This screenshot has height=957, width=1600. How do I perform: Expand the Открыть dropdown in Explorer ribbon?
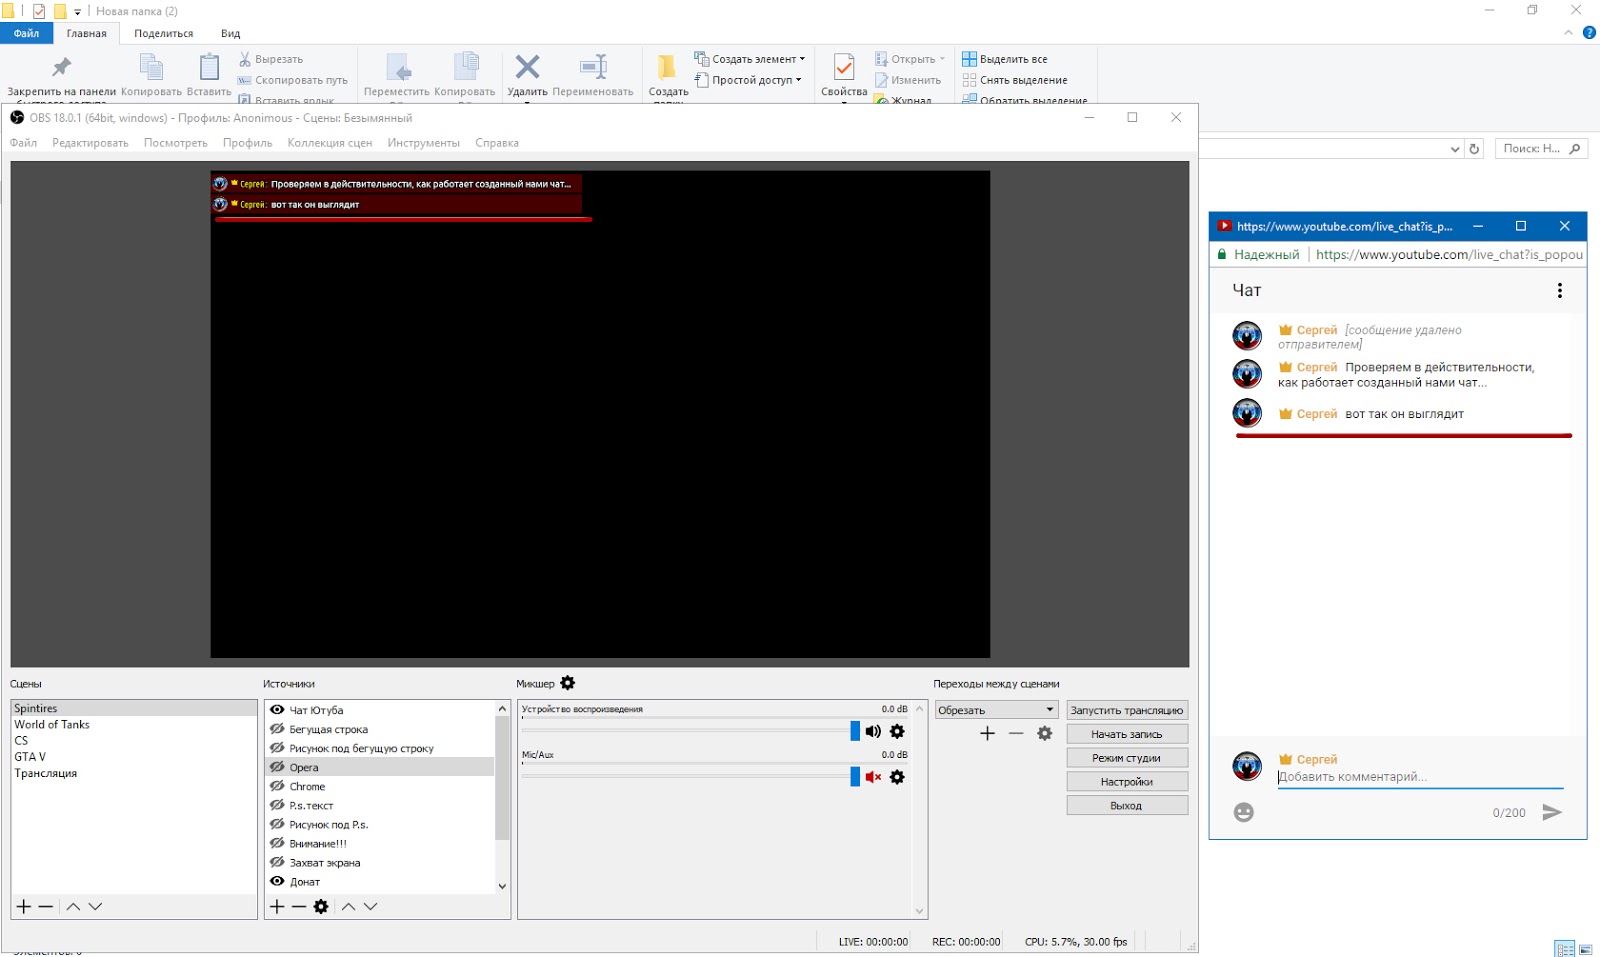tap(942, 59)
